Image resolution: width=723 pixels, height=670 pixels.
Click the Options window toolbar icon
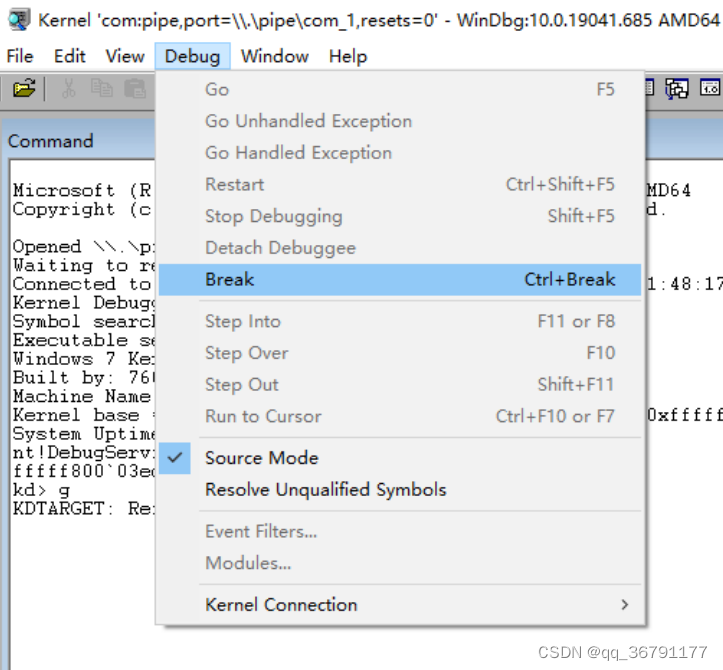coord(678,89)
